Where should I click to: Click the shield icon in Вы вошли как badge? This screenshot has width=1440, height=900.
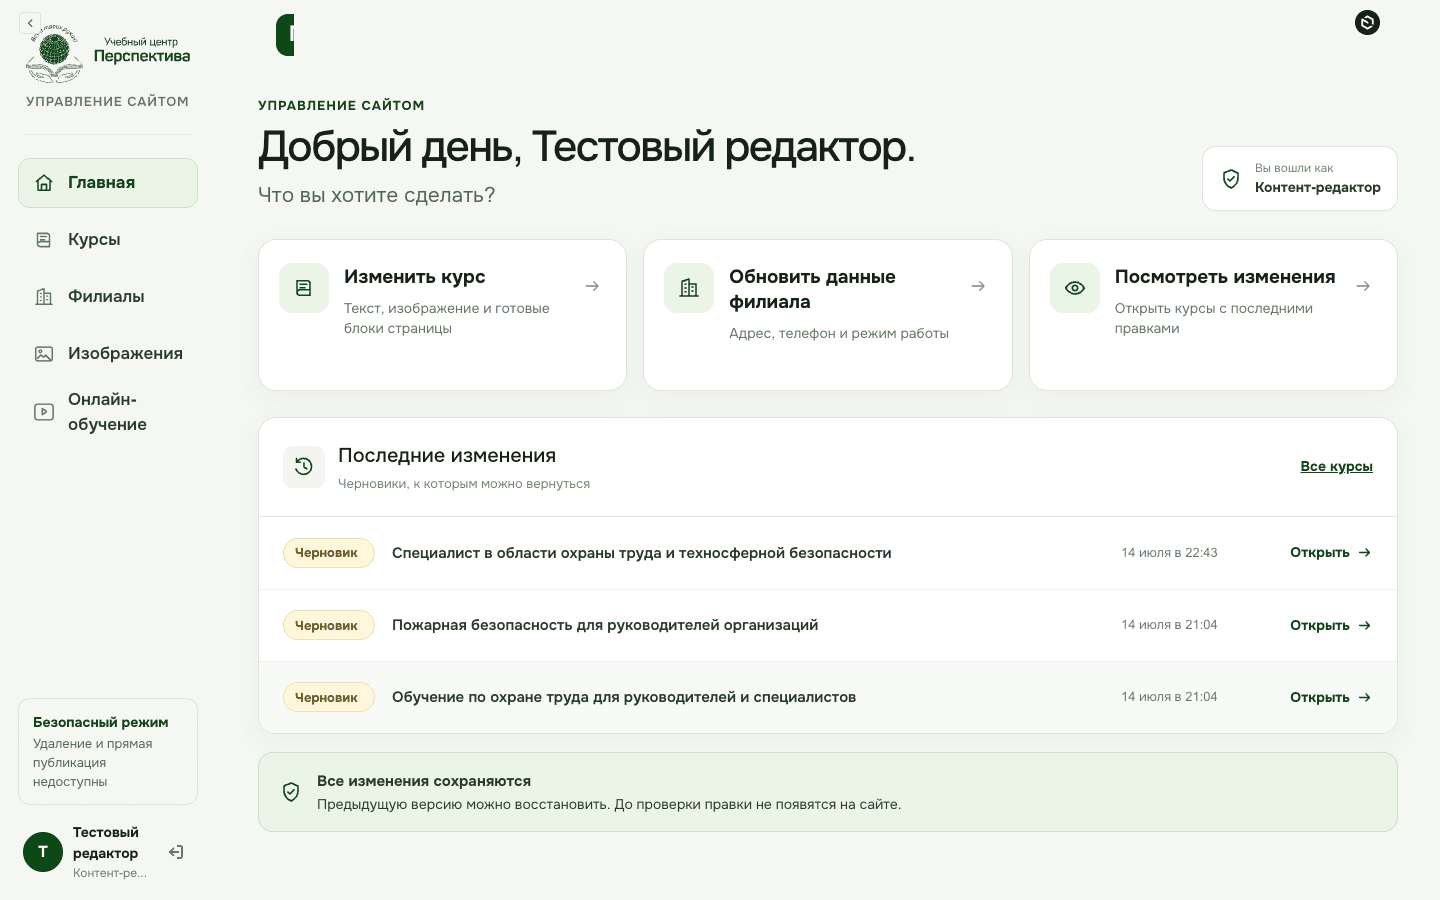pyautogui.click(x=1231, y=179)
